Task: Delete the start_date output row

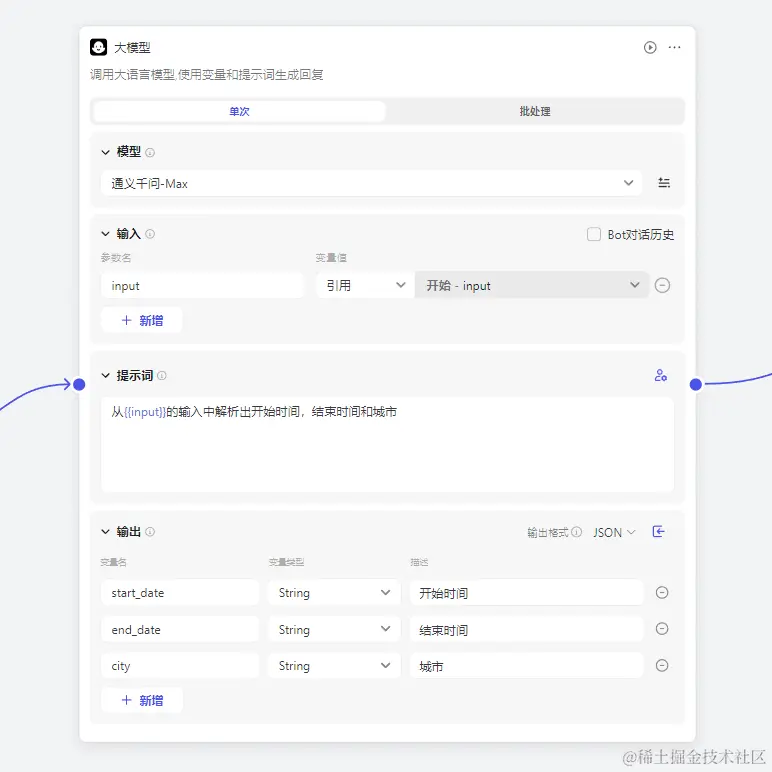Action: 662,592
